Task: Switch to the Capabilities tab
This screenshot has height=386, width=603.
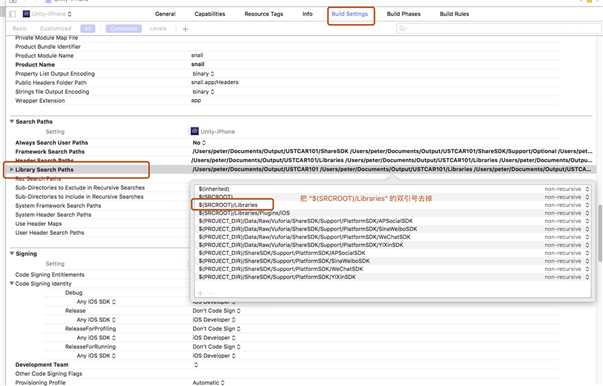Action: [x=210, y=14]
